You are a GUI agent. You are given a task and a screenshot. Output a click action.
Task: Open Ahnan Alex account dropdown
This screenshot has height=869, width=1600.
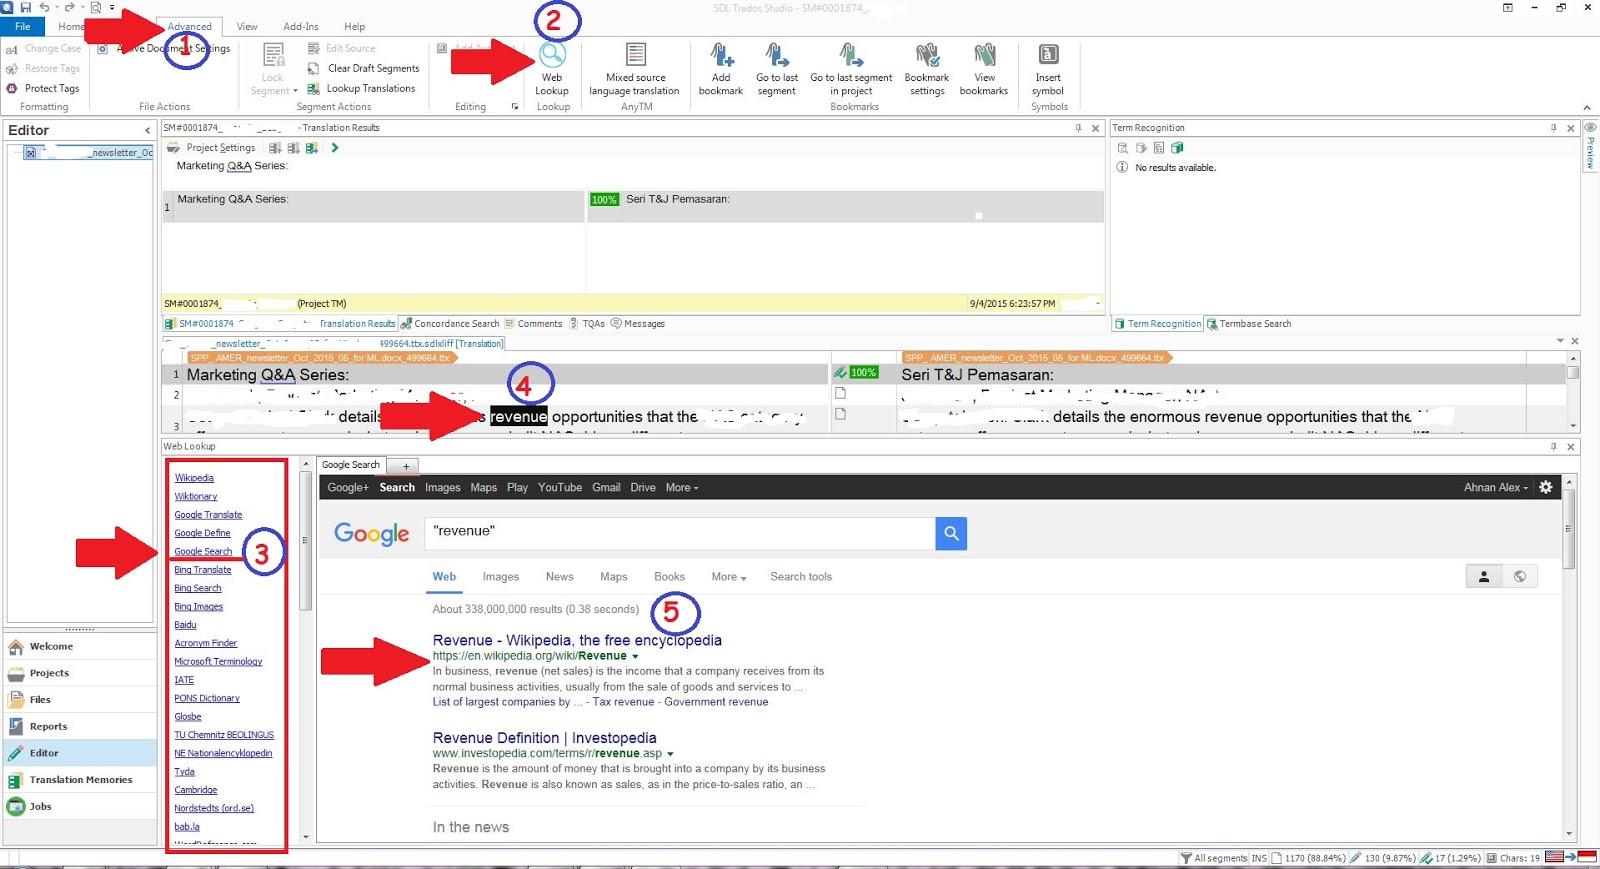pyautogui.click(x=1496, y=488)
